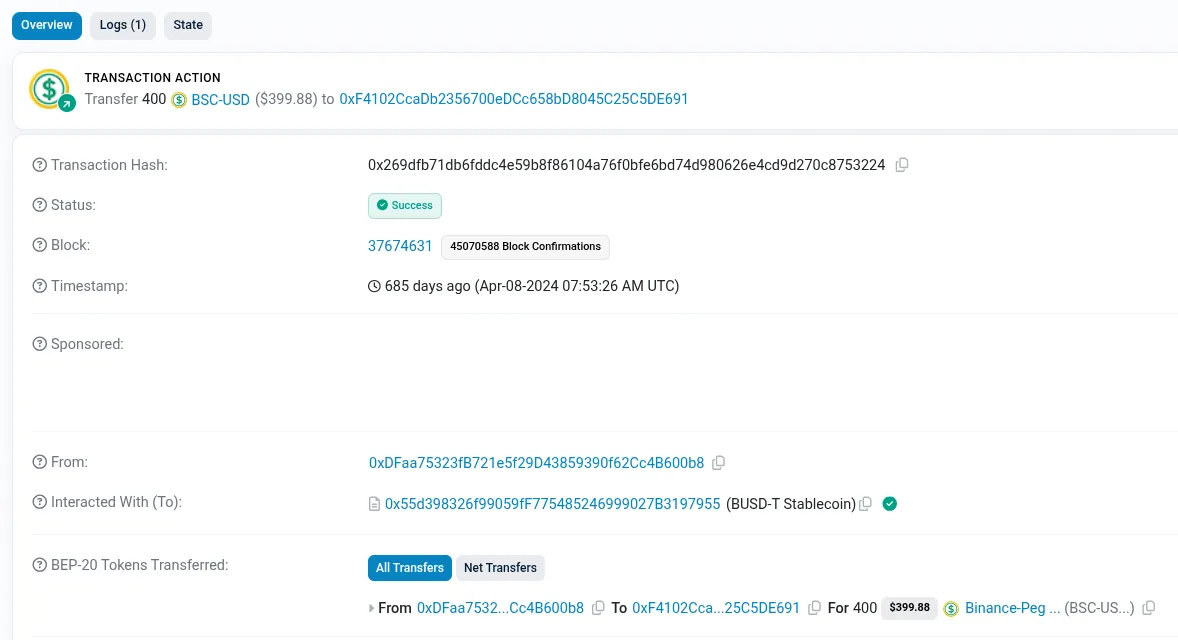
Task: Copy the BUSD-T Stablecoin contract address
Action: (x=865, y=504)
